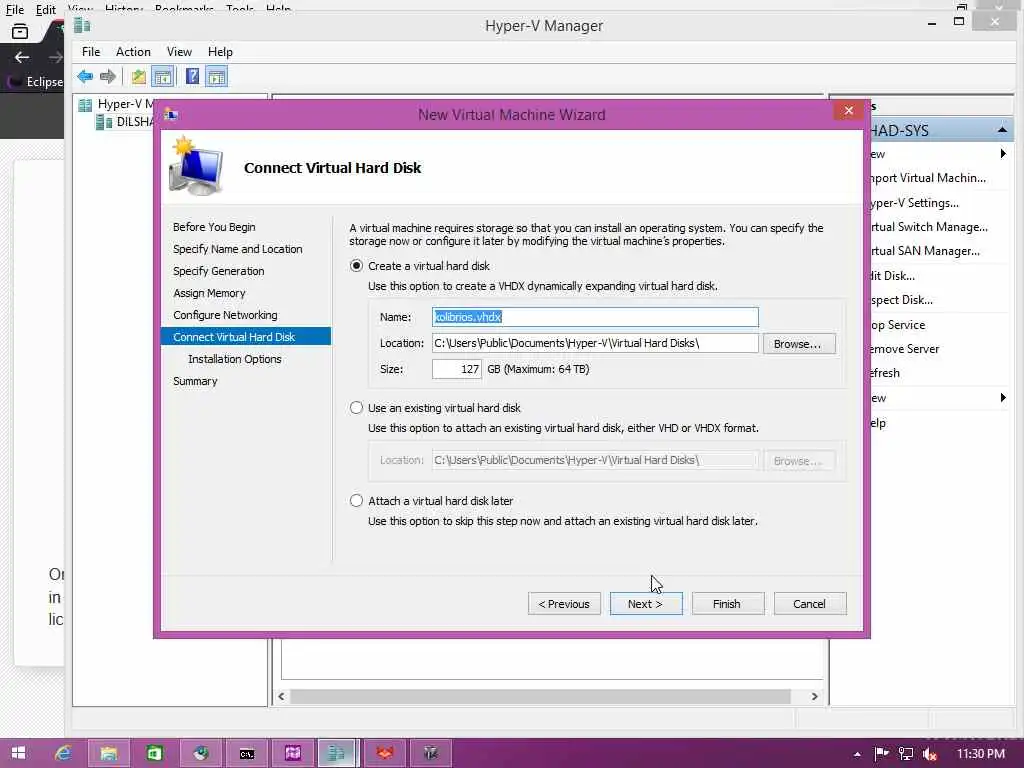Launch Internet Explorer from taskbar
This screenshot has width=1024, height=768.
(x=63, y=753)
